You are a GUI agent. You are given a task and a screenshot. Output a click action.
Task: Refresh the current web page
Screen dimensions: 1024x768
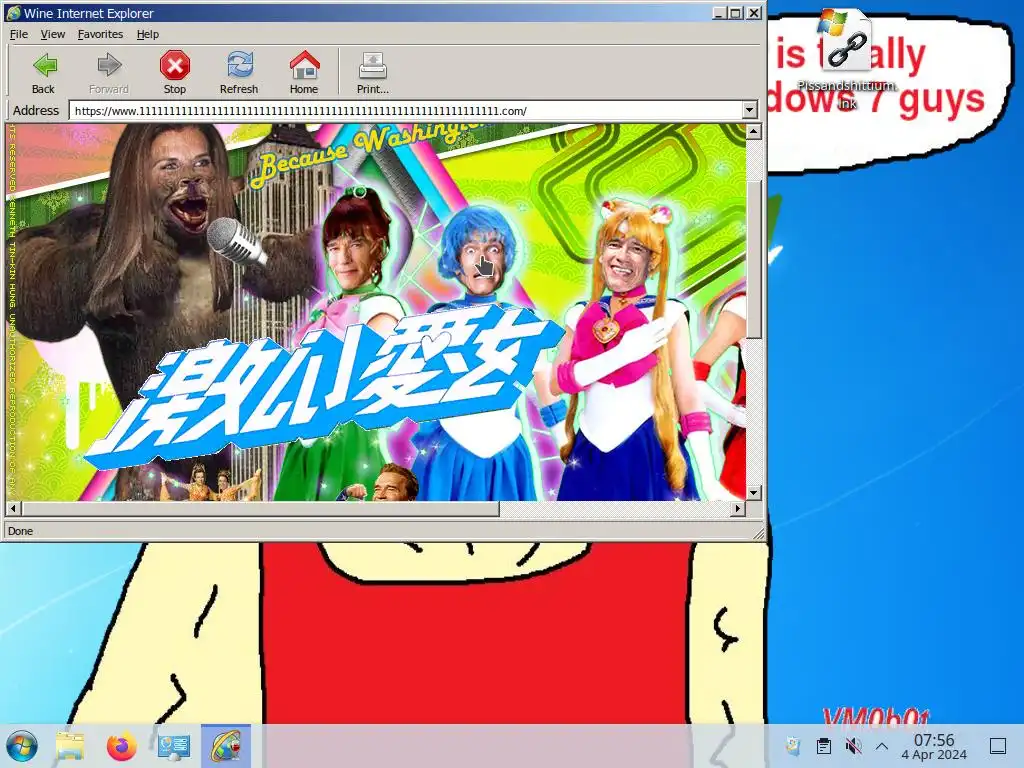(239, 72)
